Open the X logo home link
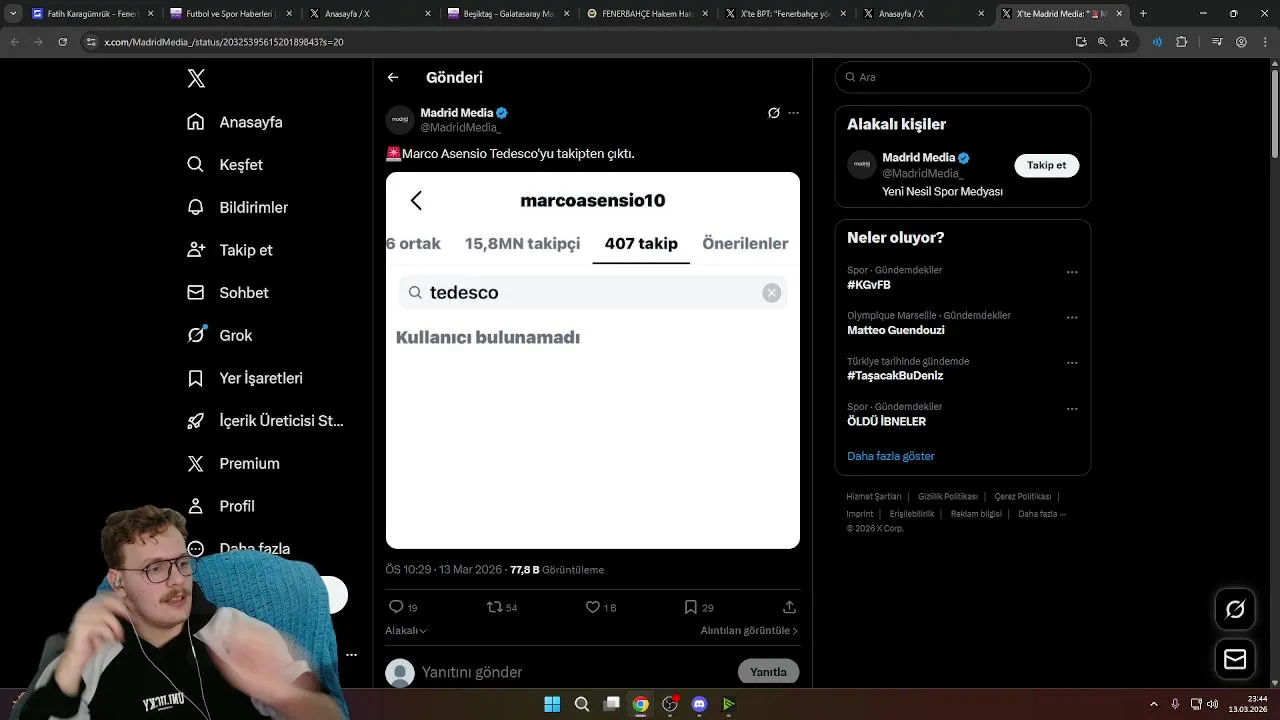1280x720 pixels. tap(196, 79)
